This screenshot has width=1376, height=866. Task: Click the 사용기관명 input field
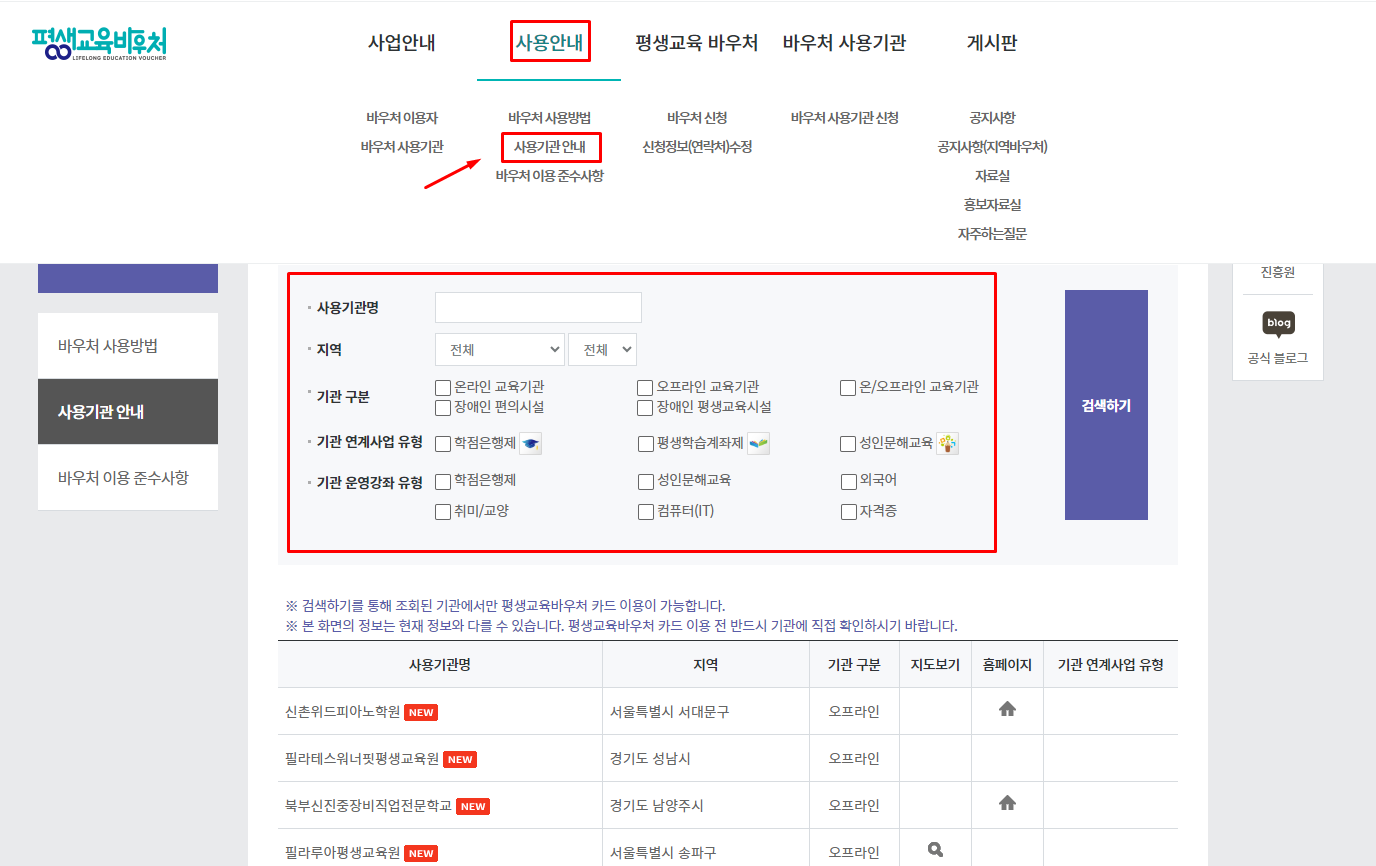pyautogui.click(x=538, y=307)
